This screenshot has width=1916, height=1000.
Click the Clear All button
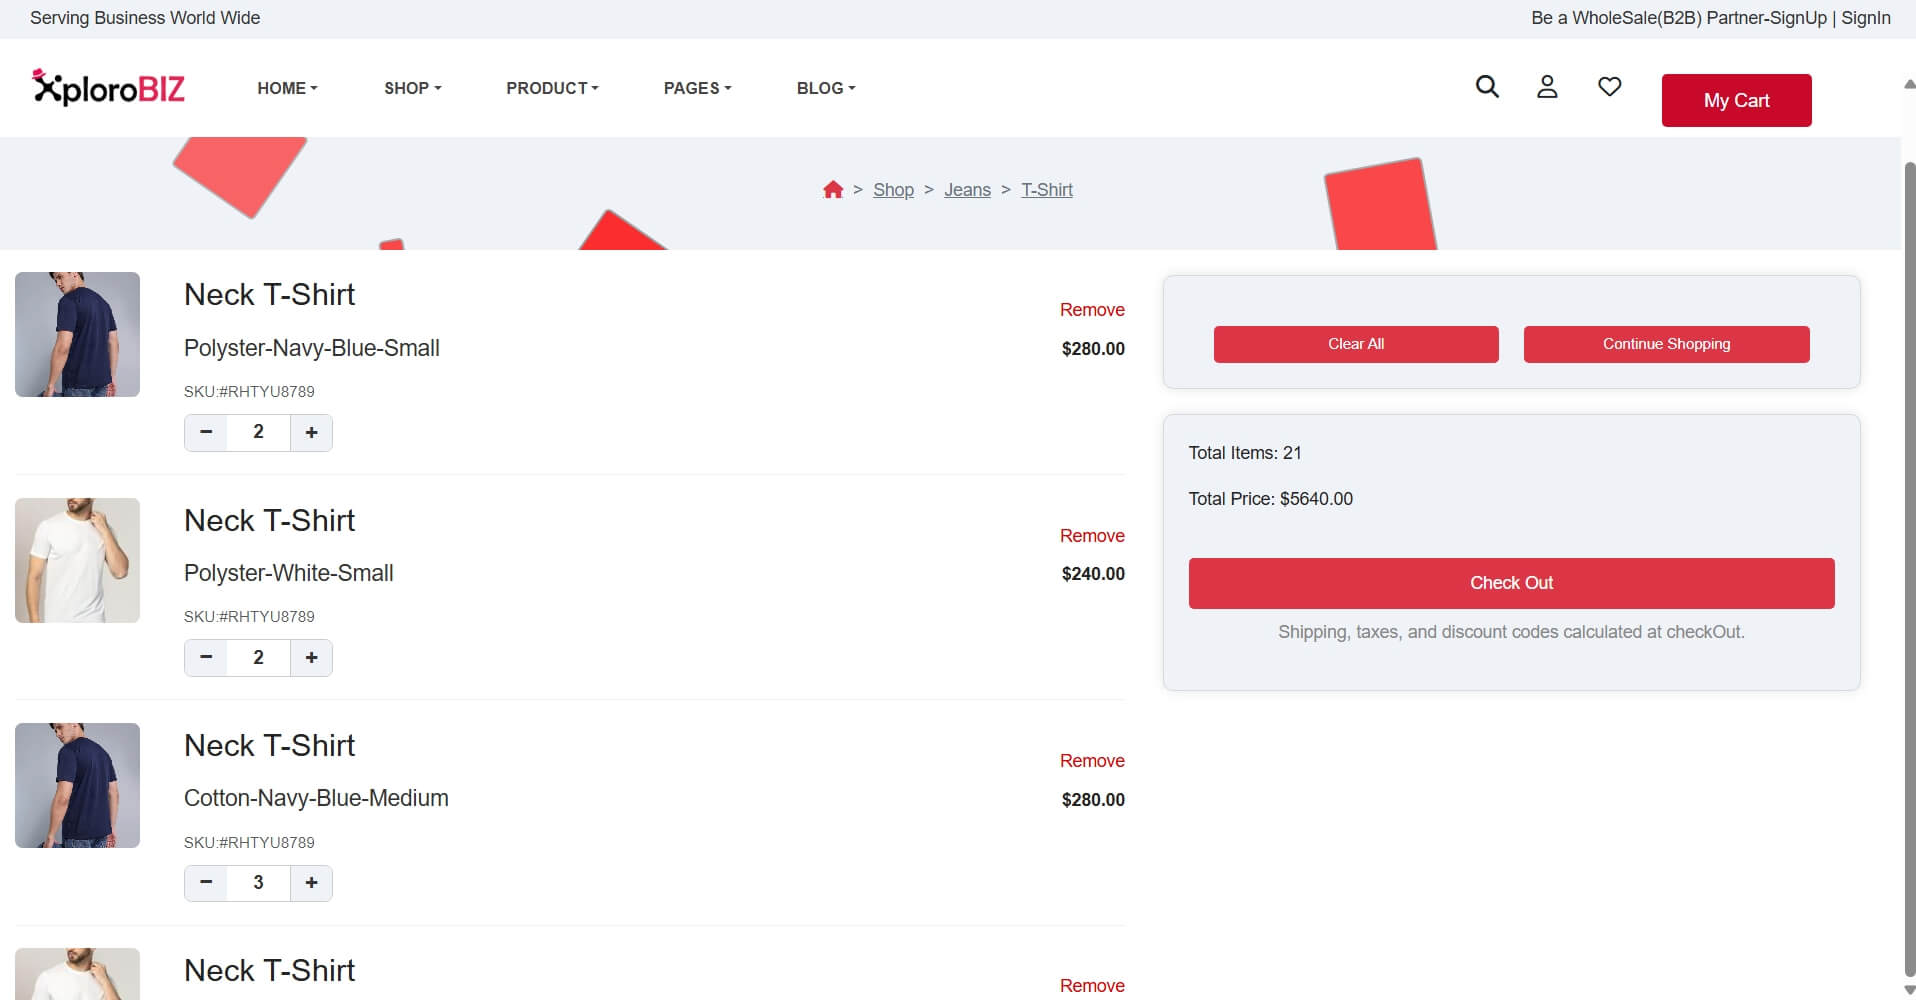click(x=1355, y=344)
